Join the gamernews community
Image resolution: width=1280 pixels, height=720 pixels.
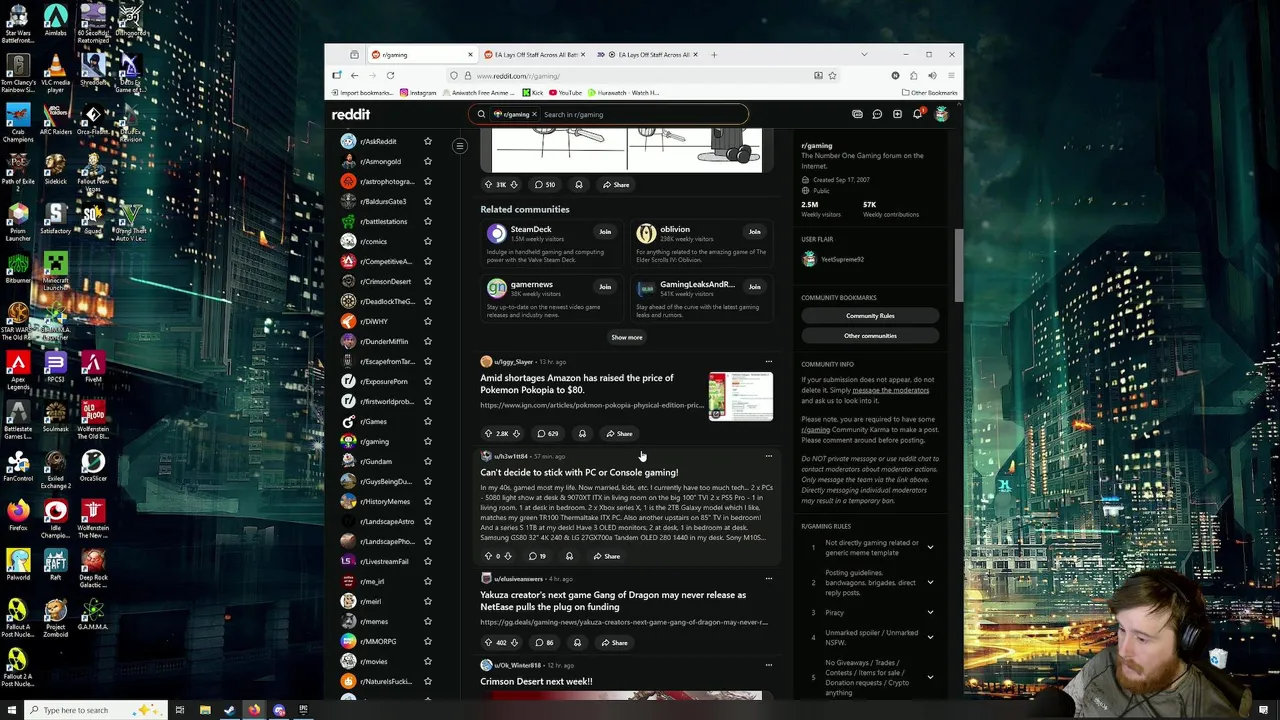pos(605,287)
